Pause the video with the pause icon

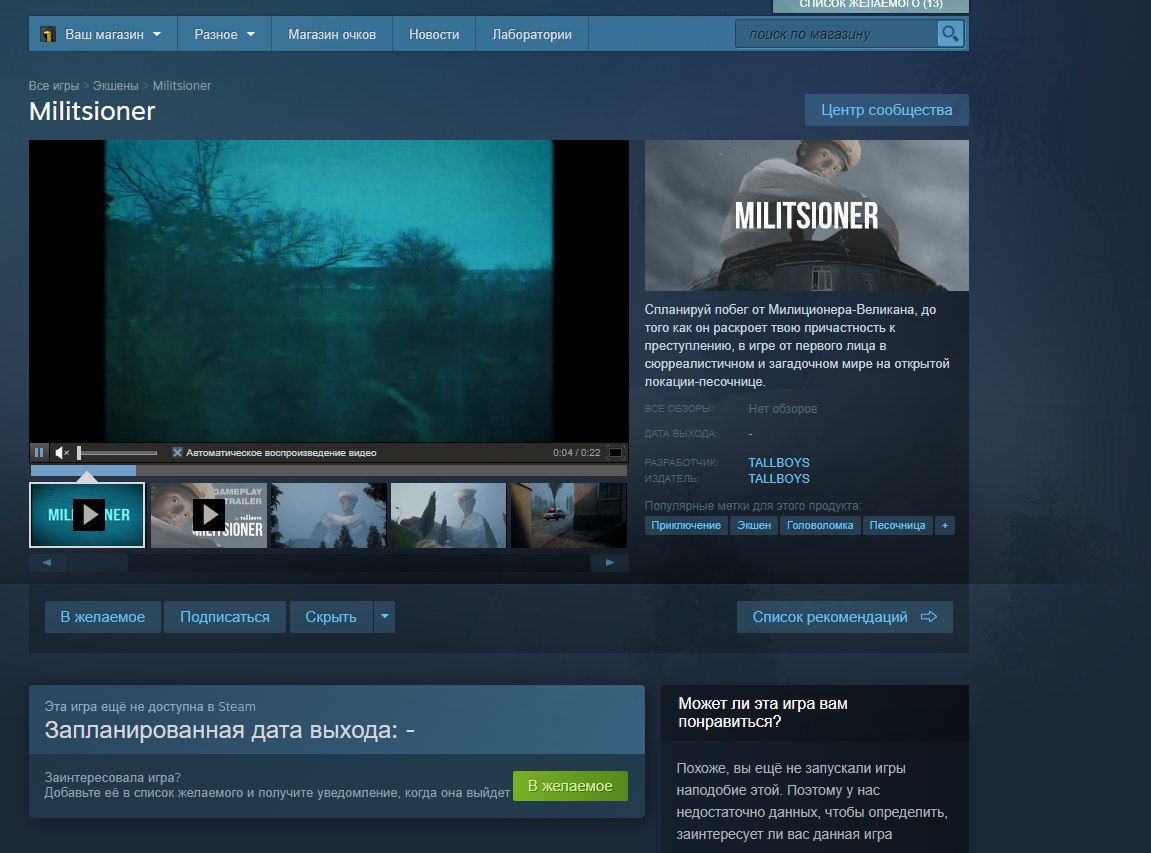(x=39, y=452)
